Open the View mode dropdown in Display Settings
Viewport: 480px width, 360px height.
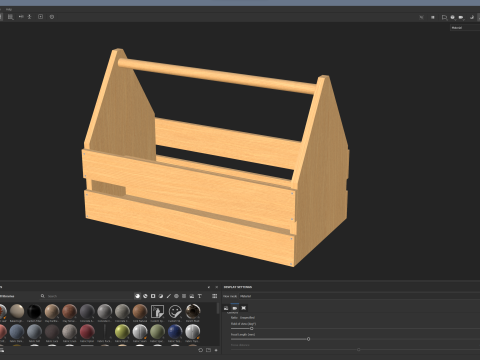pyautogui.click(x=359, y=296)
